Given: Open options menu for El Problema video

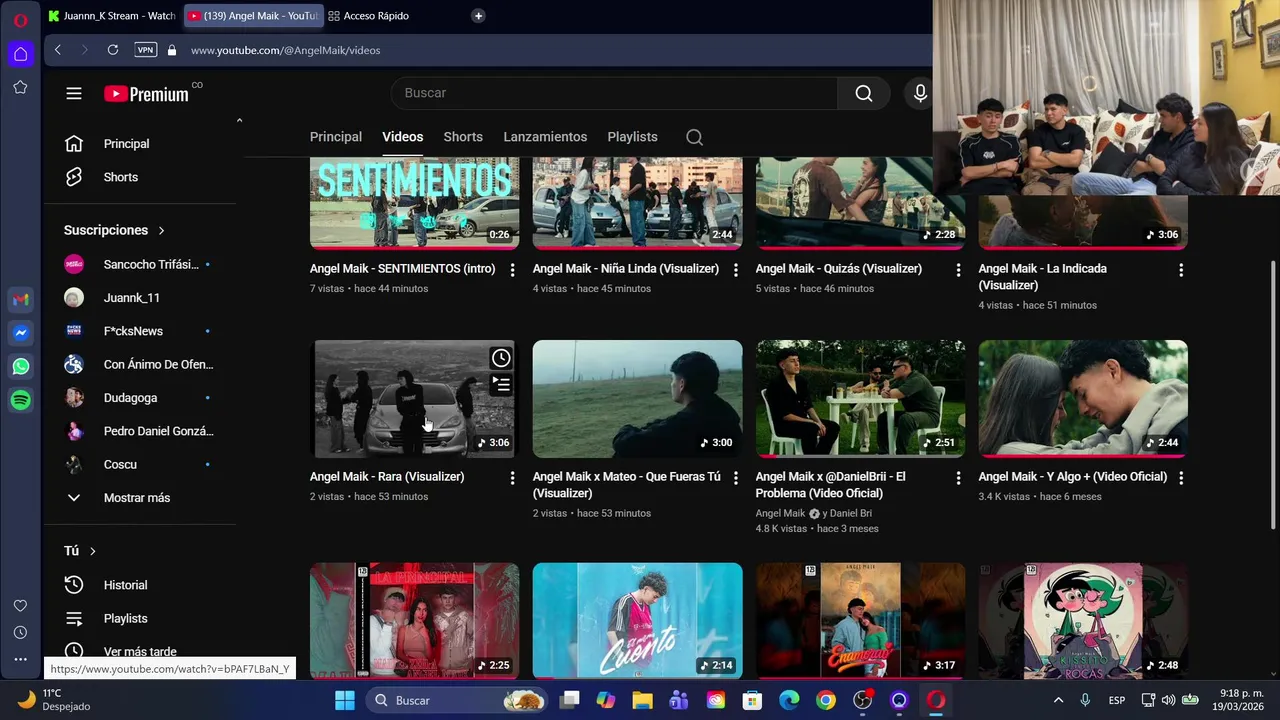Looking at the screenshot, I should click(958, 478).
